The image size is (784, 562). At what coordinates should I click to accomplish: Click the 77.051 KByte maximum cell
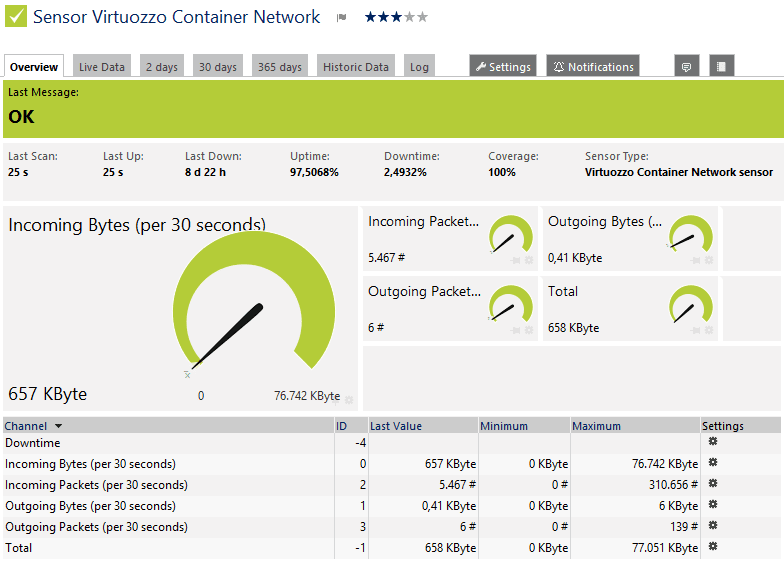click(665, 548)
